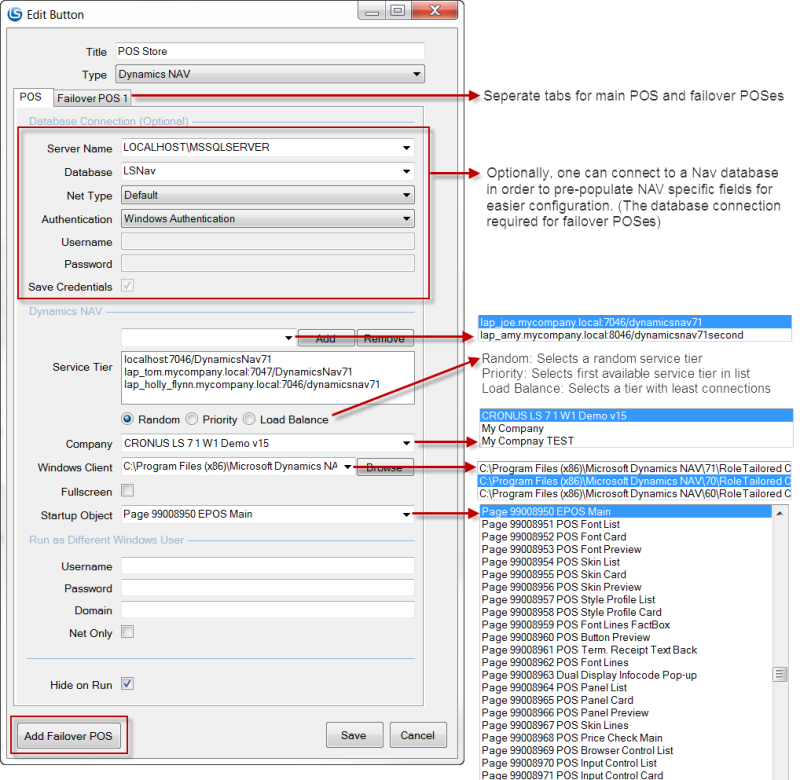This screenshot has width=800, height=780.
Task: Click the Title field containing POS Store
Action: point(270,52)
